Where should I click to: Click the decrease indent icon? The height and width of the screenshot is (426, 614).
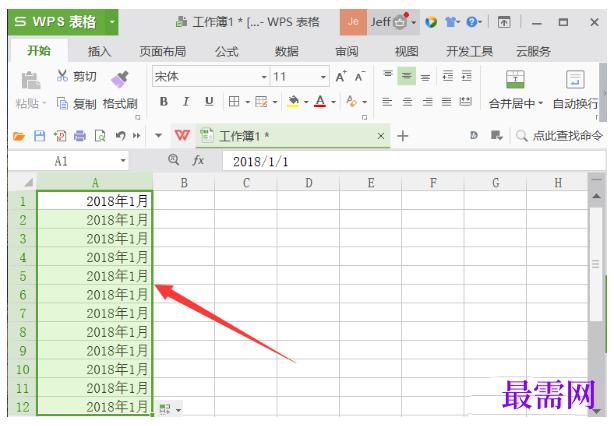(x=448, y=76)
